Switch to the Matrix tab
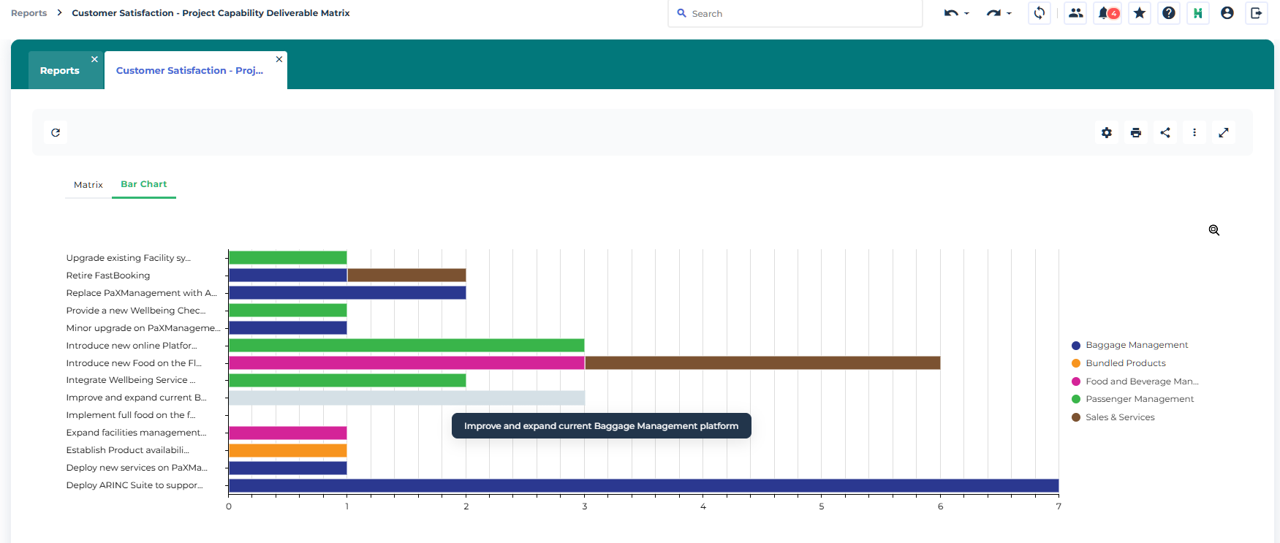 pos(88,185)
